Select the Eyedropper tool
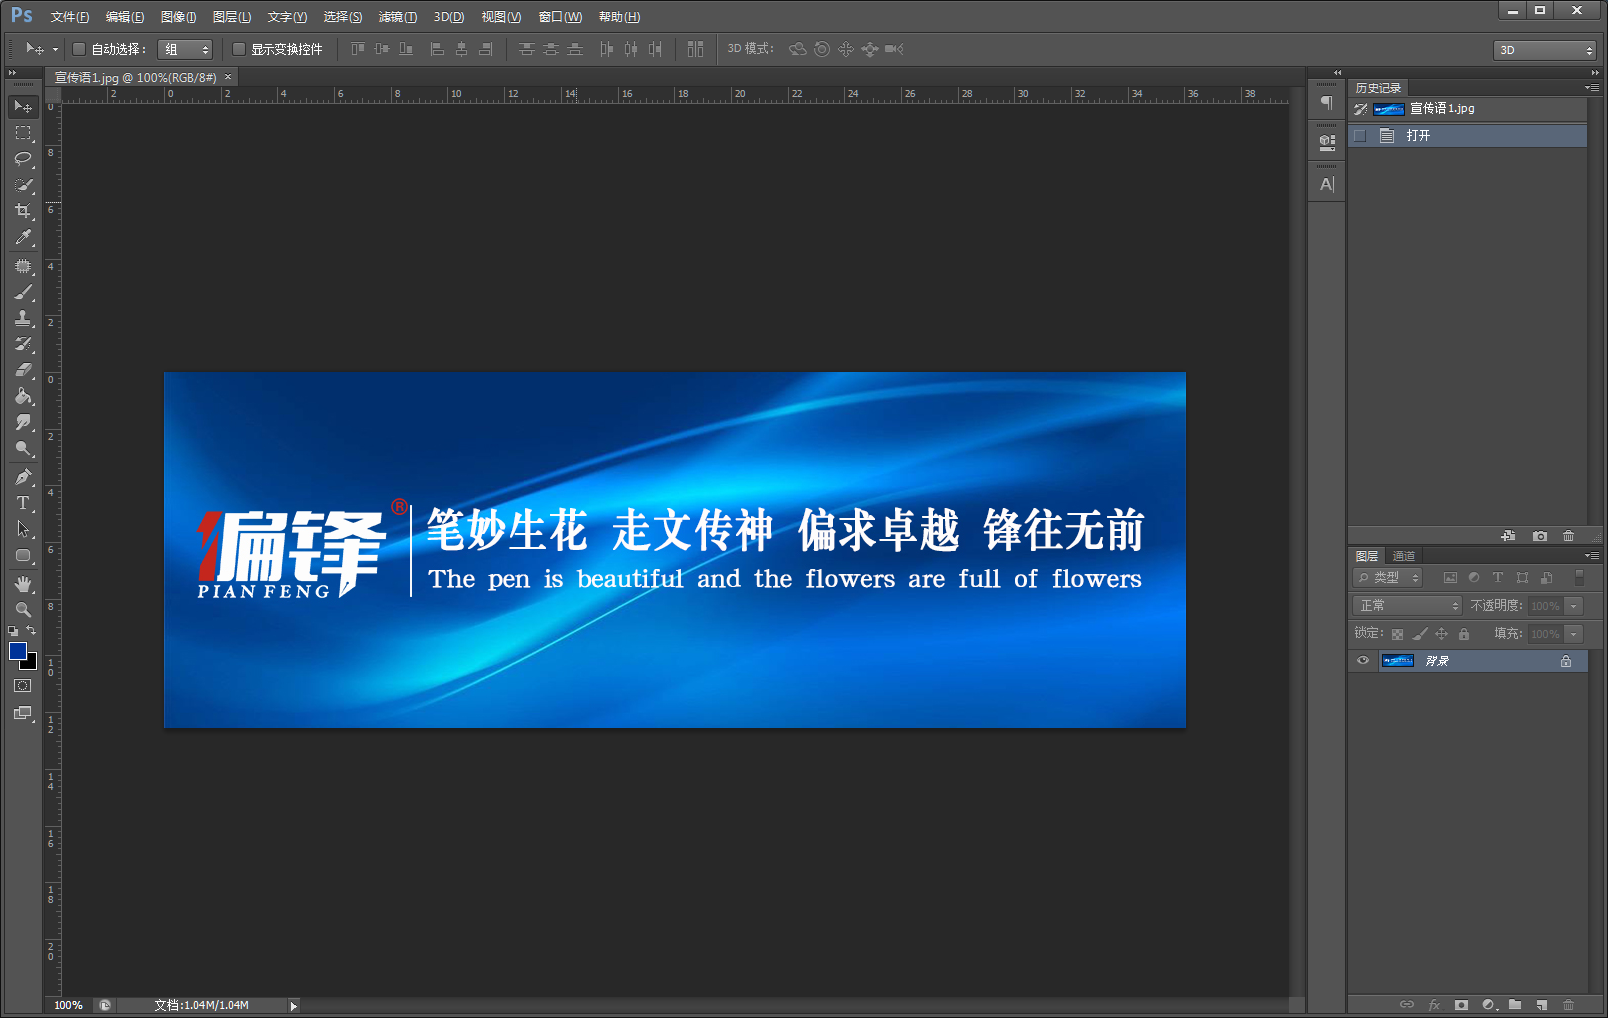1608x1018 pixels. coord(23,237)
